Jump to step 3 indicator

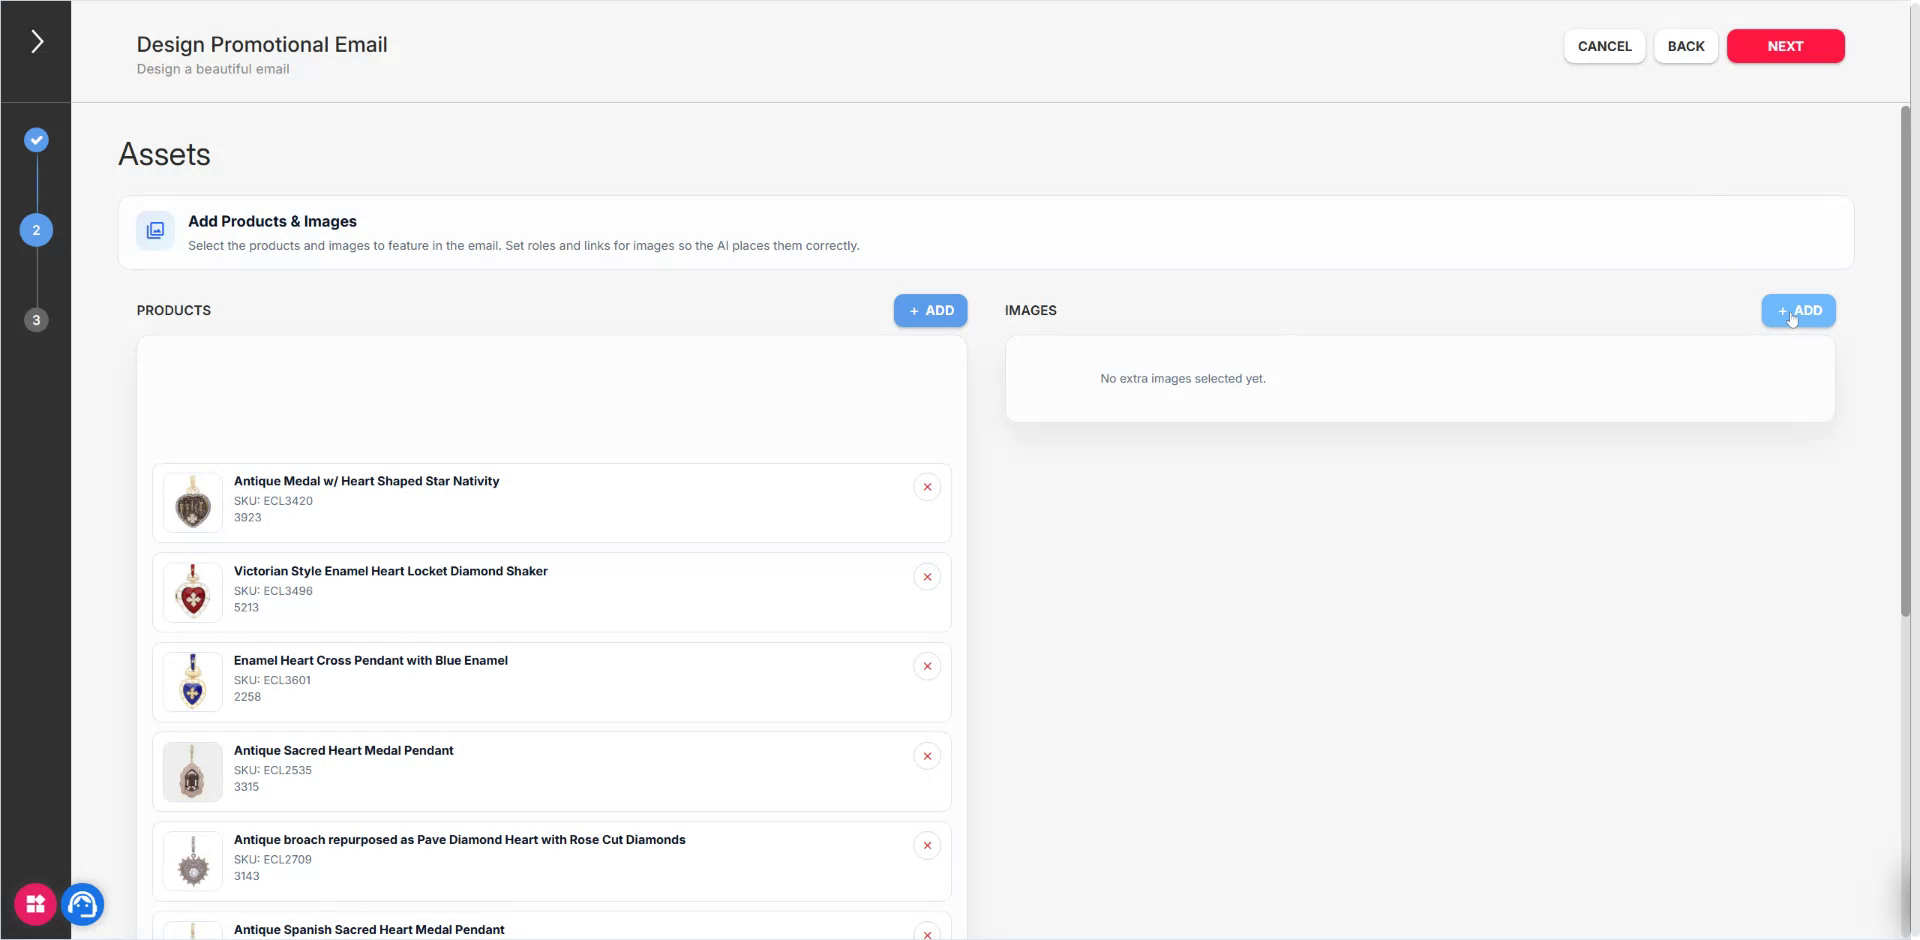pos(36,320)
